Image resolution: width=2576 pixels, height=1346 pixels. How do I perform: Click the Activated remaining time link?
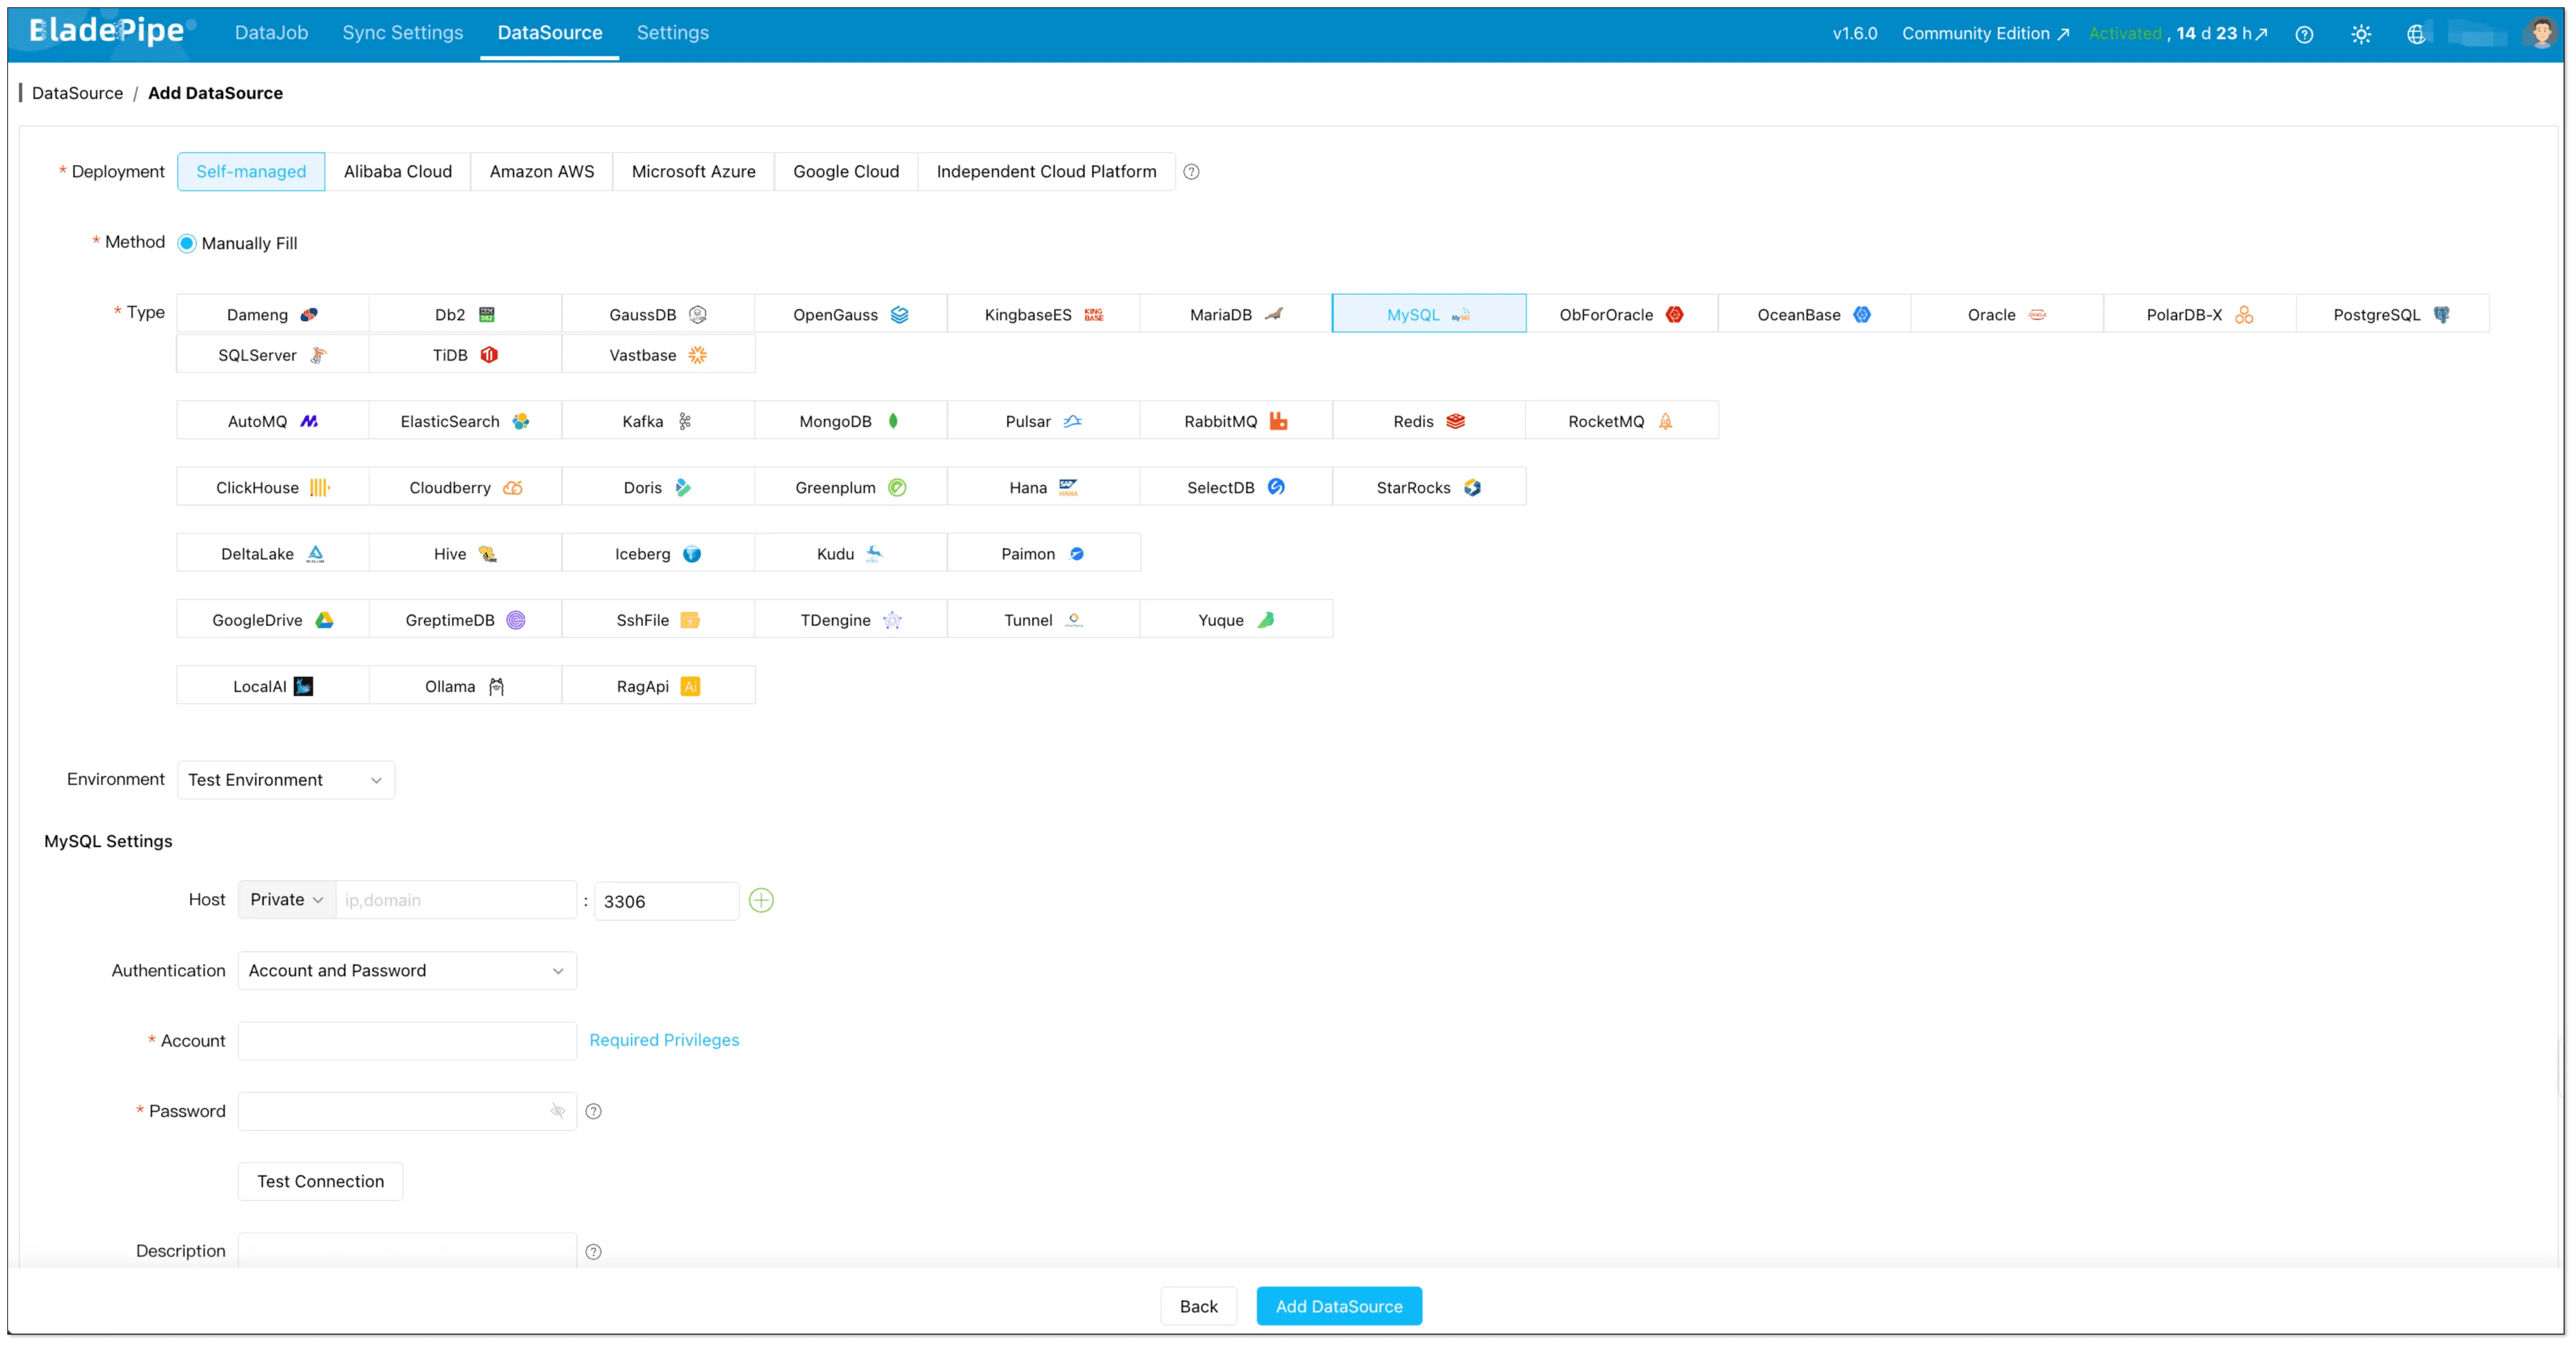click(2177, 34)
